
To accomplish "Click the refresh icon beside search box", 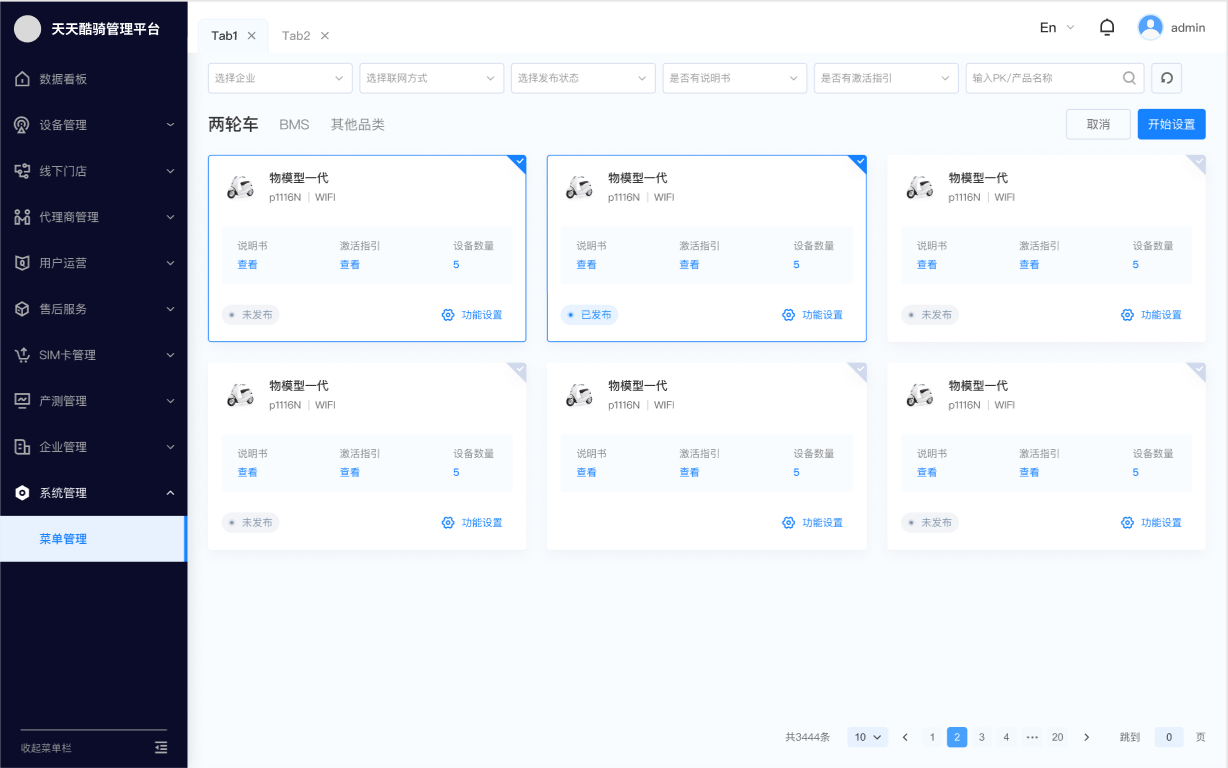I will click(1166, 78).
